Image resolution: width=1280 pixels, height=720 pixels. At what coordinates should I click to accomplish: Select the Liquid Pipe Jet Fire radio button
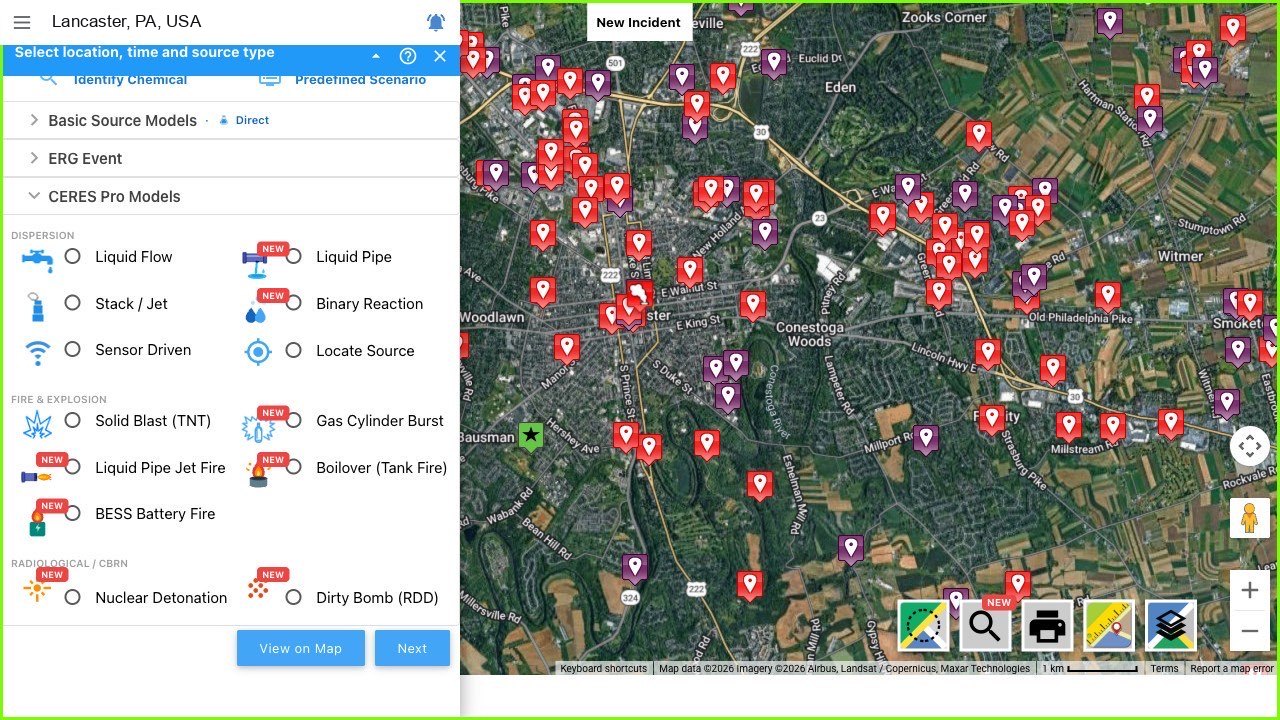(x=72, y=467)
